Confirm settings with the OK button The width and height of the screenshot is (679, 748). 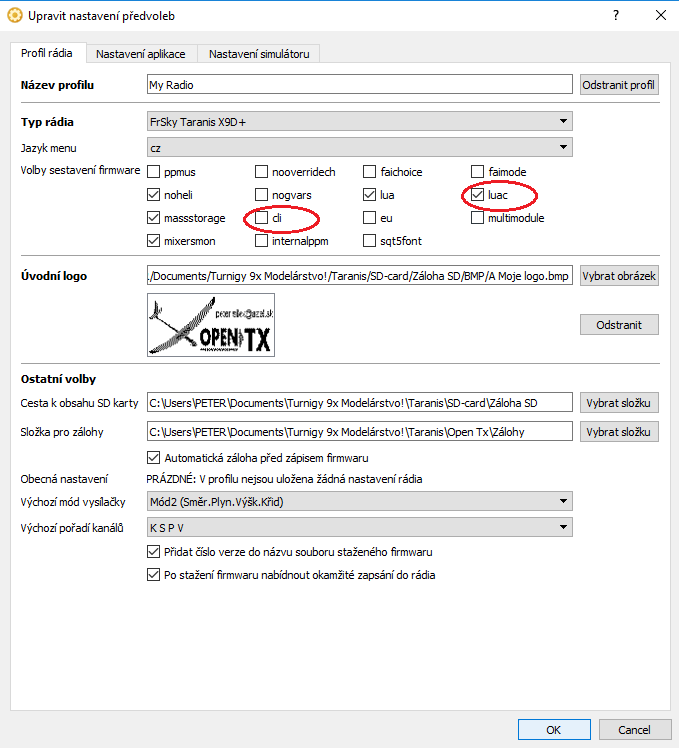click(x=553, y=729)
